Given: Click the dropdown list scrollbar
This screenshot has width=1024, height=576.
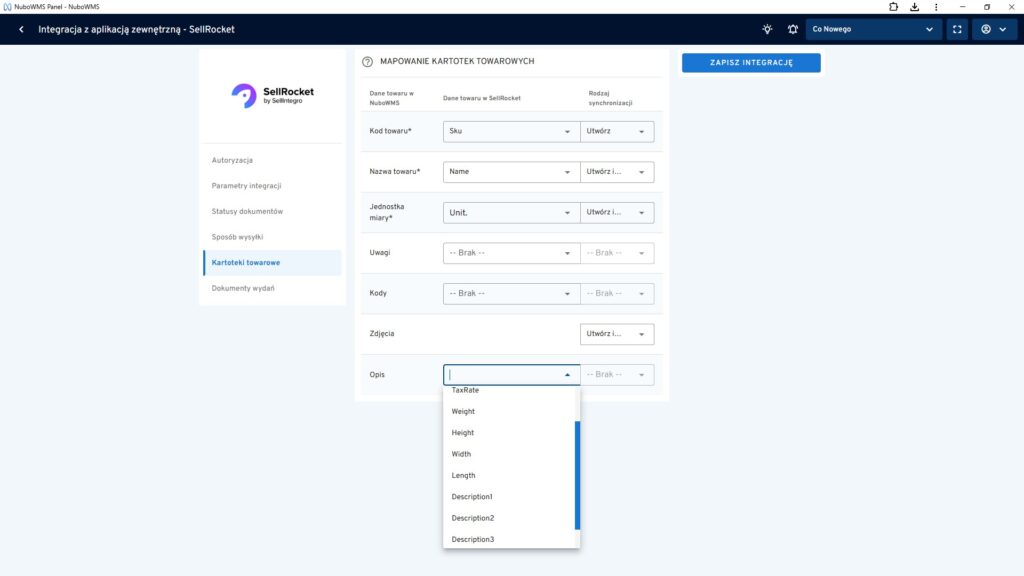Looking at the screenshot, I should (577, 475).
